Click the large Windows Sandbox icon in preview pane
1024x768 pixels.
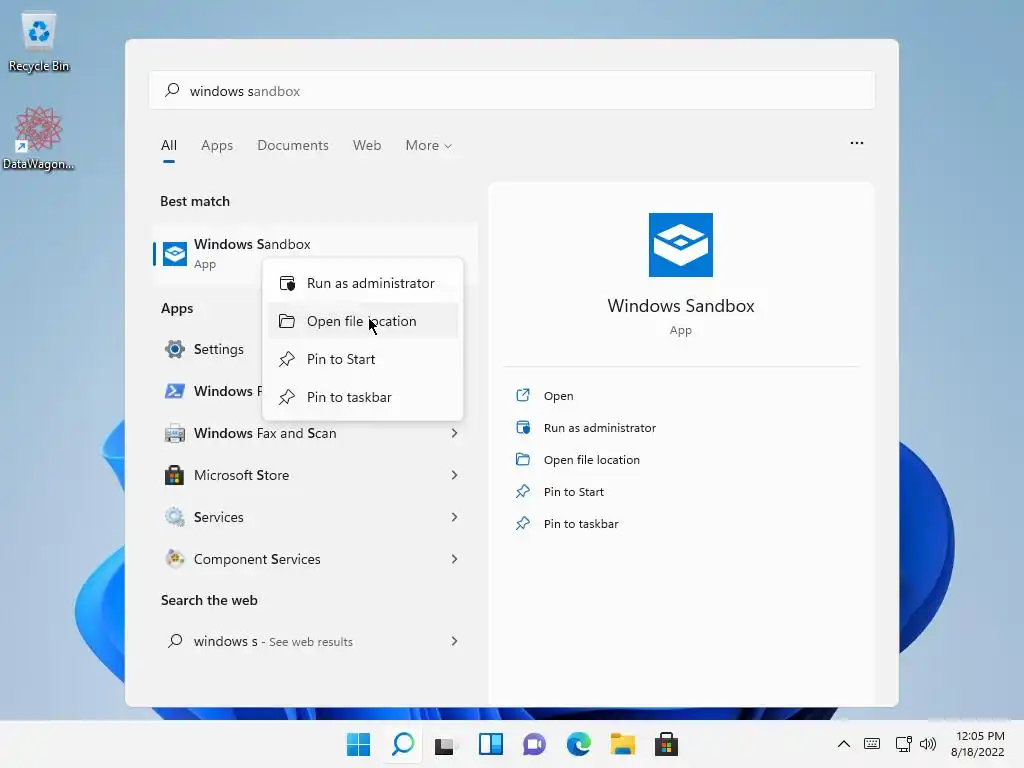[x=680, y=245]
